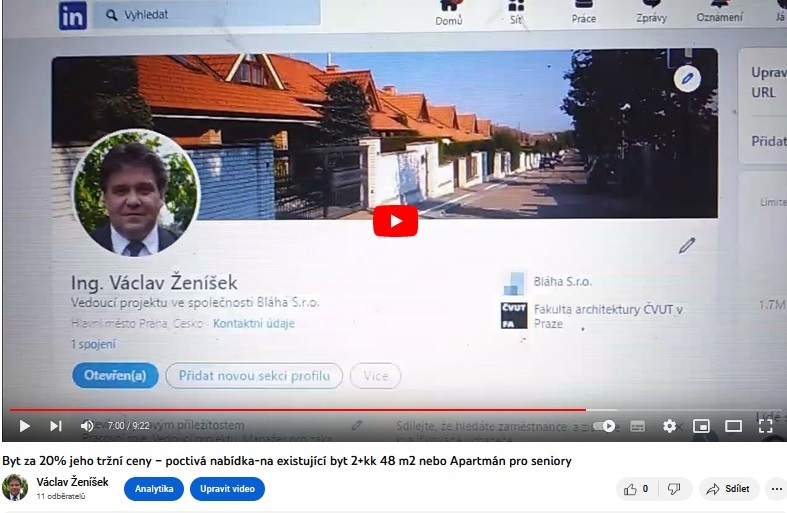Screen dimensions: 787x513
Task: Open the Oznámení navigation item
Action: [x=719, y=12]
